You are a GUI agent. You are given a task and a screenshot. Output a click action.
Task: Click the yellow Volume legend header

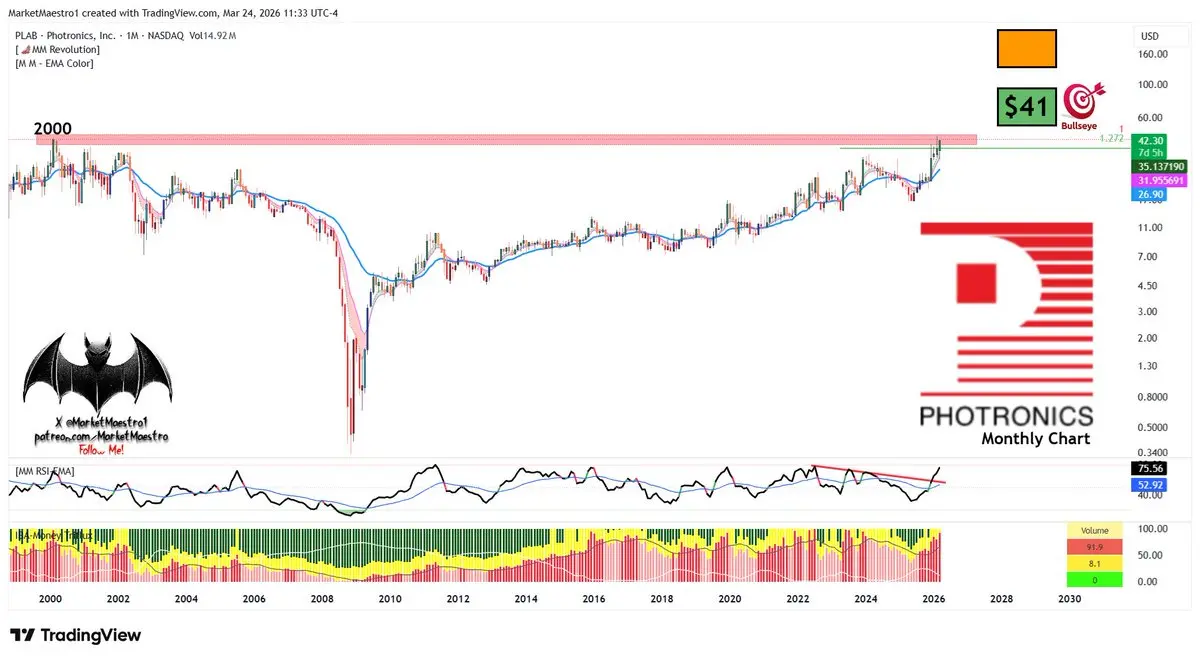[x=1095, y=531]
